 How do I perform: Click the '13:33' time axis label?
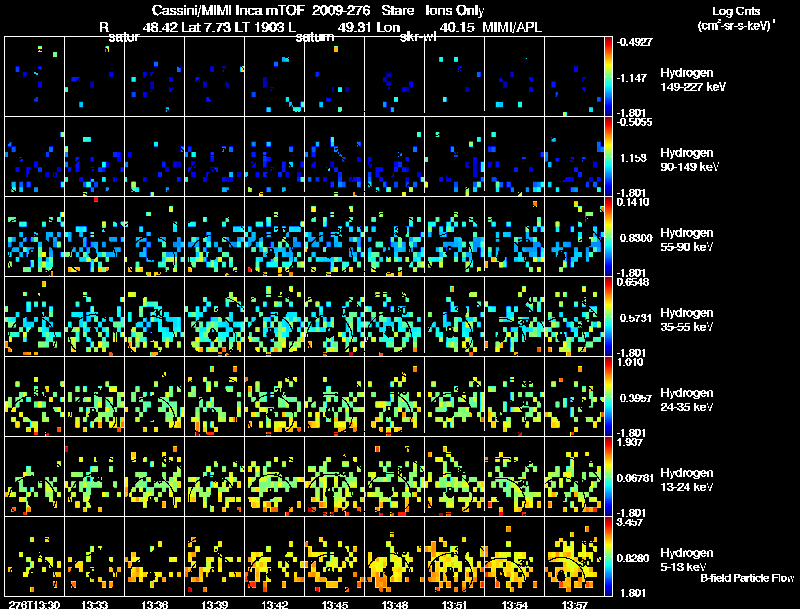click(94, 604)
